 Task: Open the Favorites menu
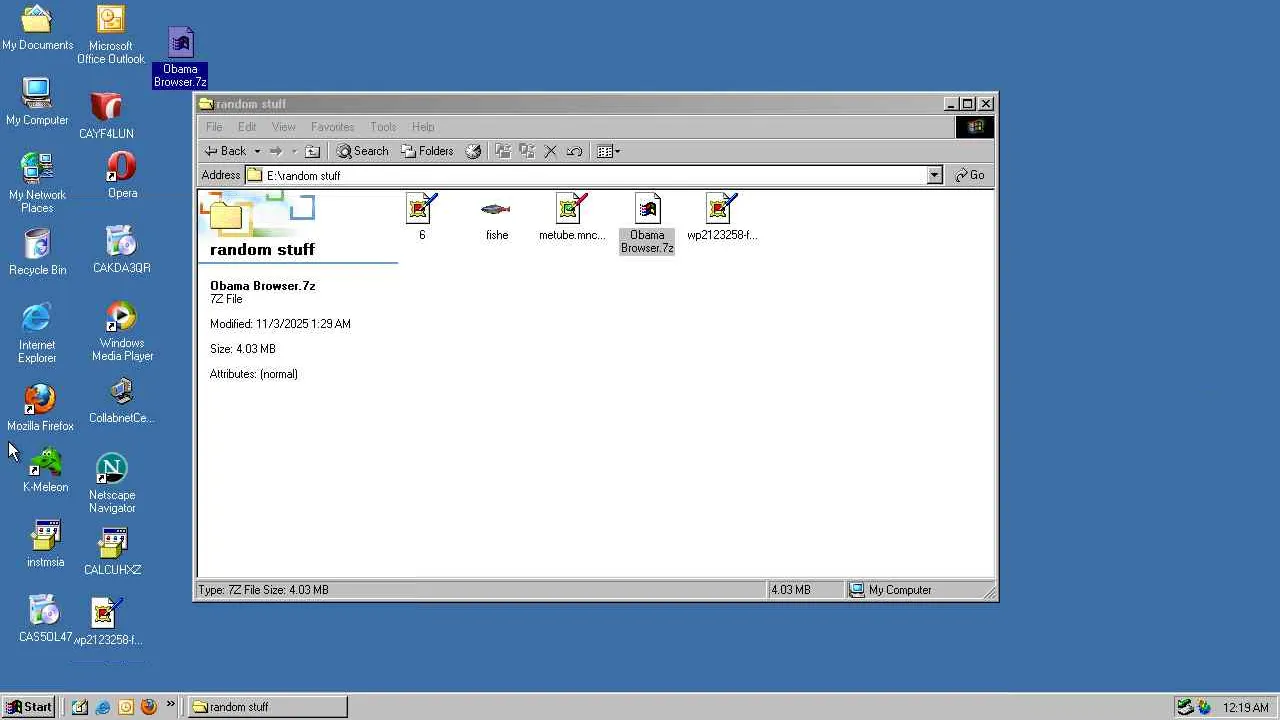332,127
